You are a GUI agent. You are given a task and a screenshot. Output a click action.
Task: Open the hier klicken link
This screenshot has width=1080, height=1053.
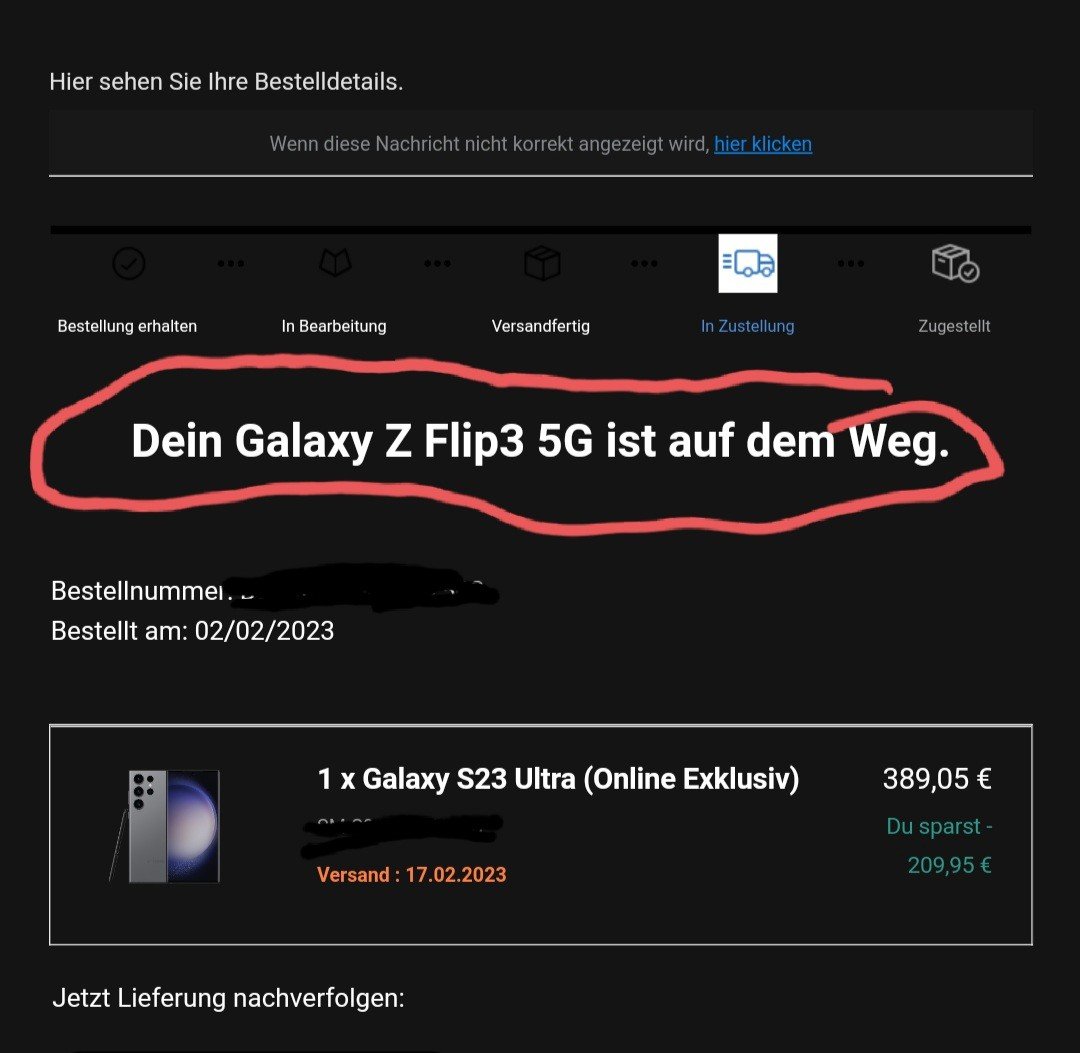tap(762, 144)
